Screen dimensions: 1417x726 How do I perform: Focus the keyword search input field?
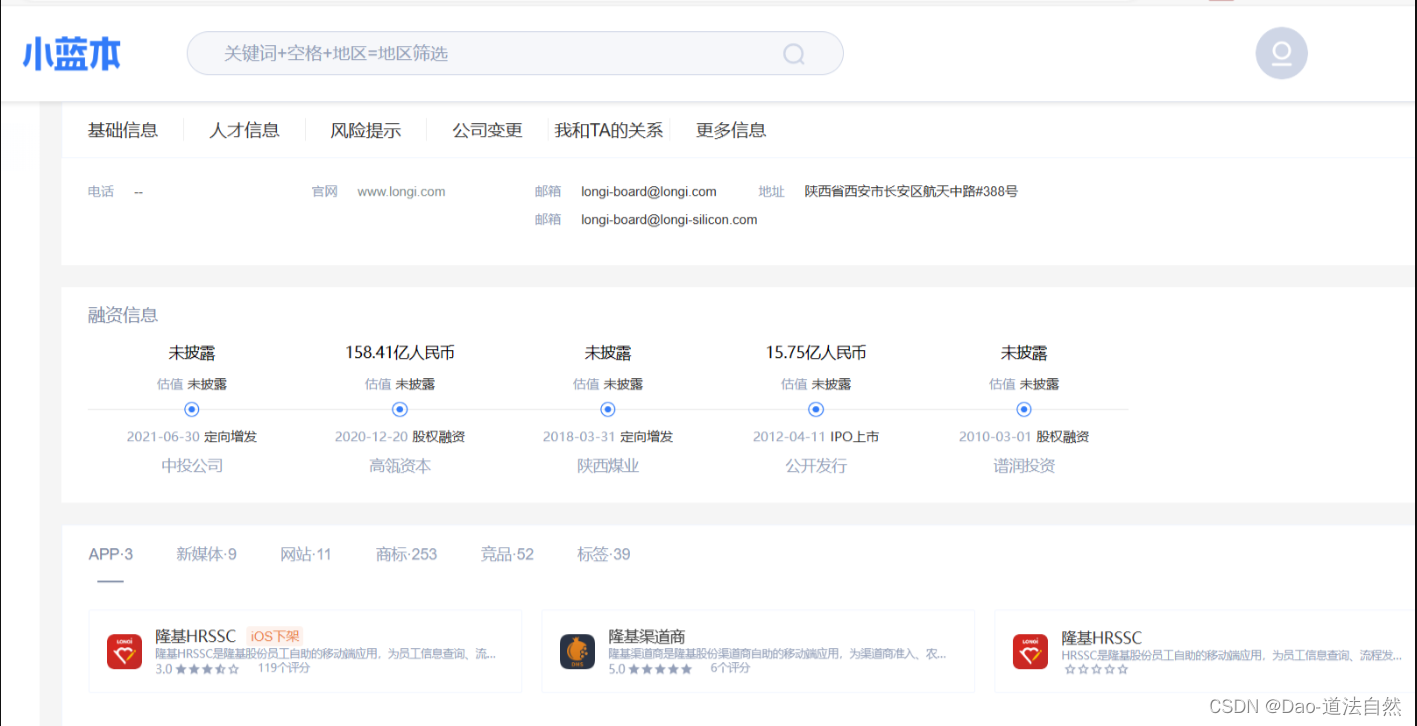pyautogui.click(x=515, y=53)
